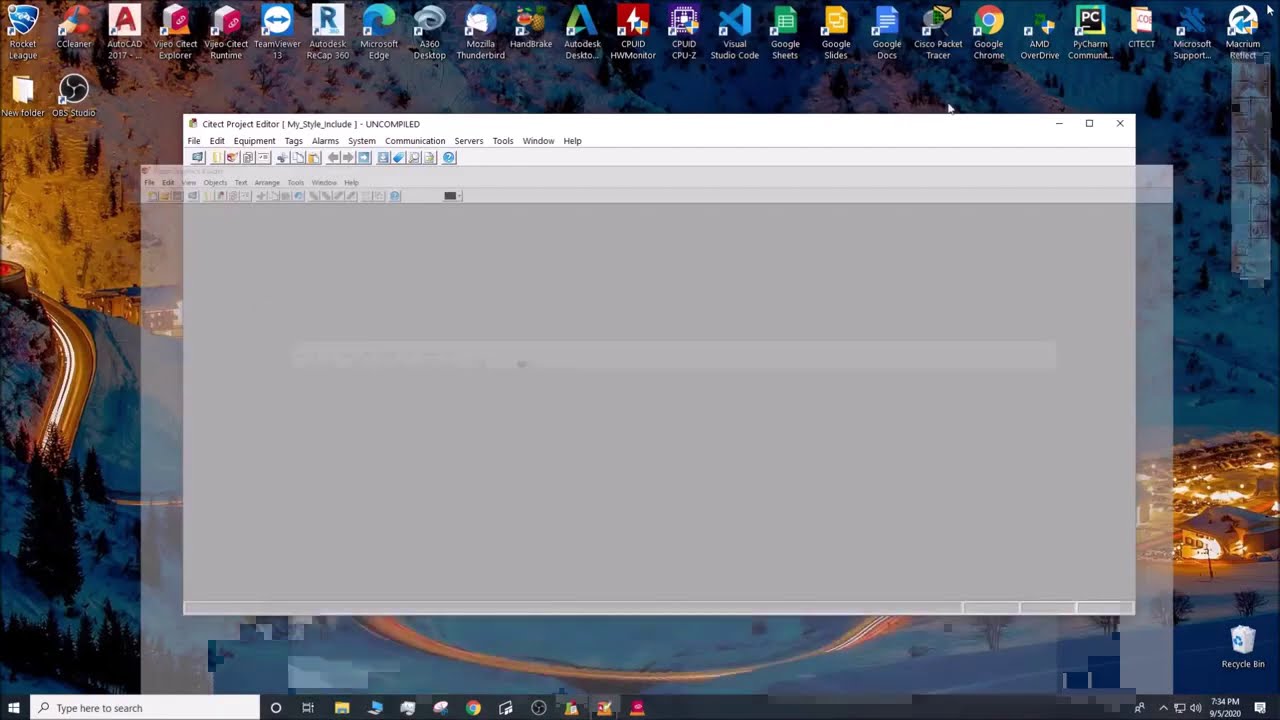This screenshot has width=1280, height=720.
Task: Select the AMD OverDrive desktop shortcut
Action: (1039, 32)
